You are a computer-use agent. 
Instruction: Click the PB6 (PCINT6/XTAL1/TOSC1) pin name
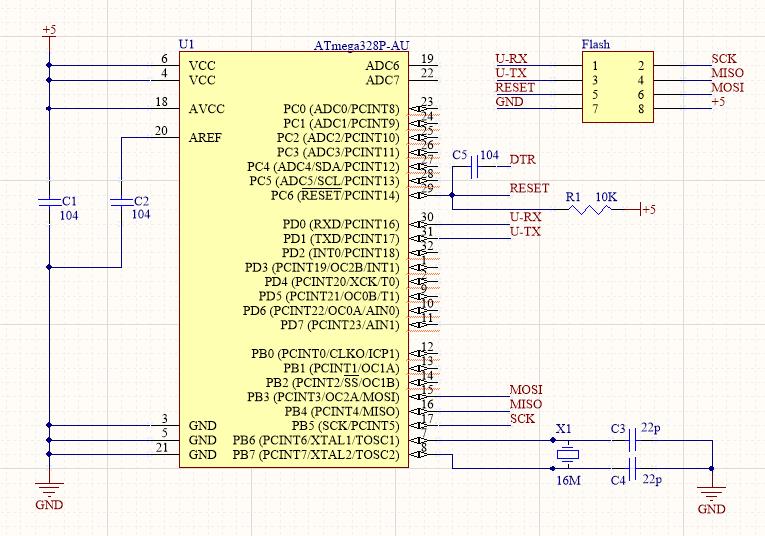point(316,440)
